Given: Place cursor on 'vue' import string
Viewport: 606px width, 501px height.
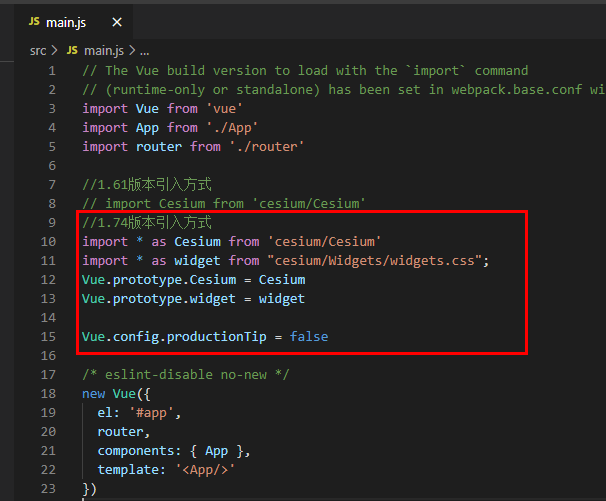Looking at the screenshot, I should (224, 109).
